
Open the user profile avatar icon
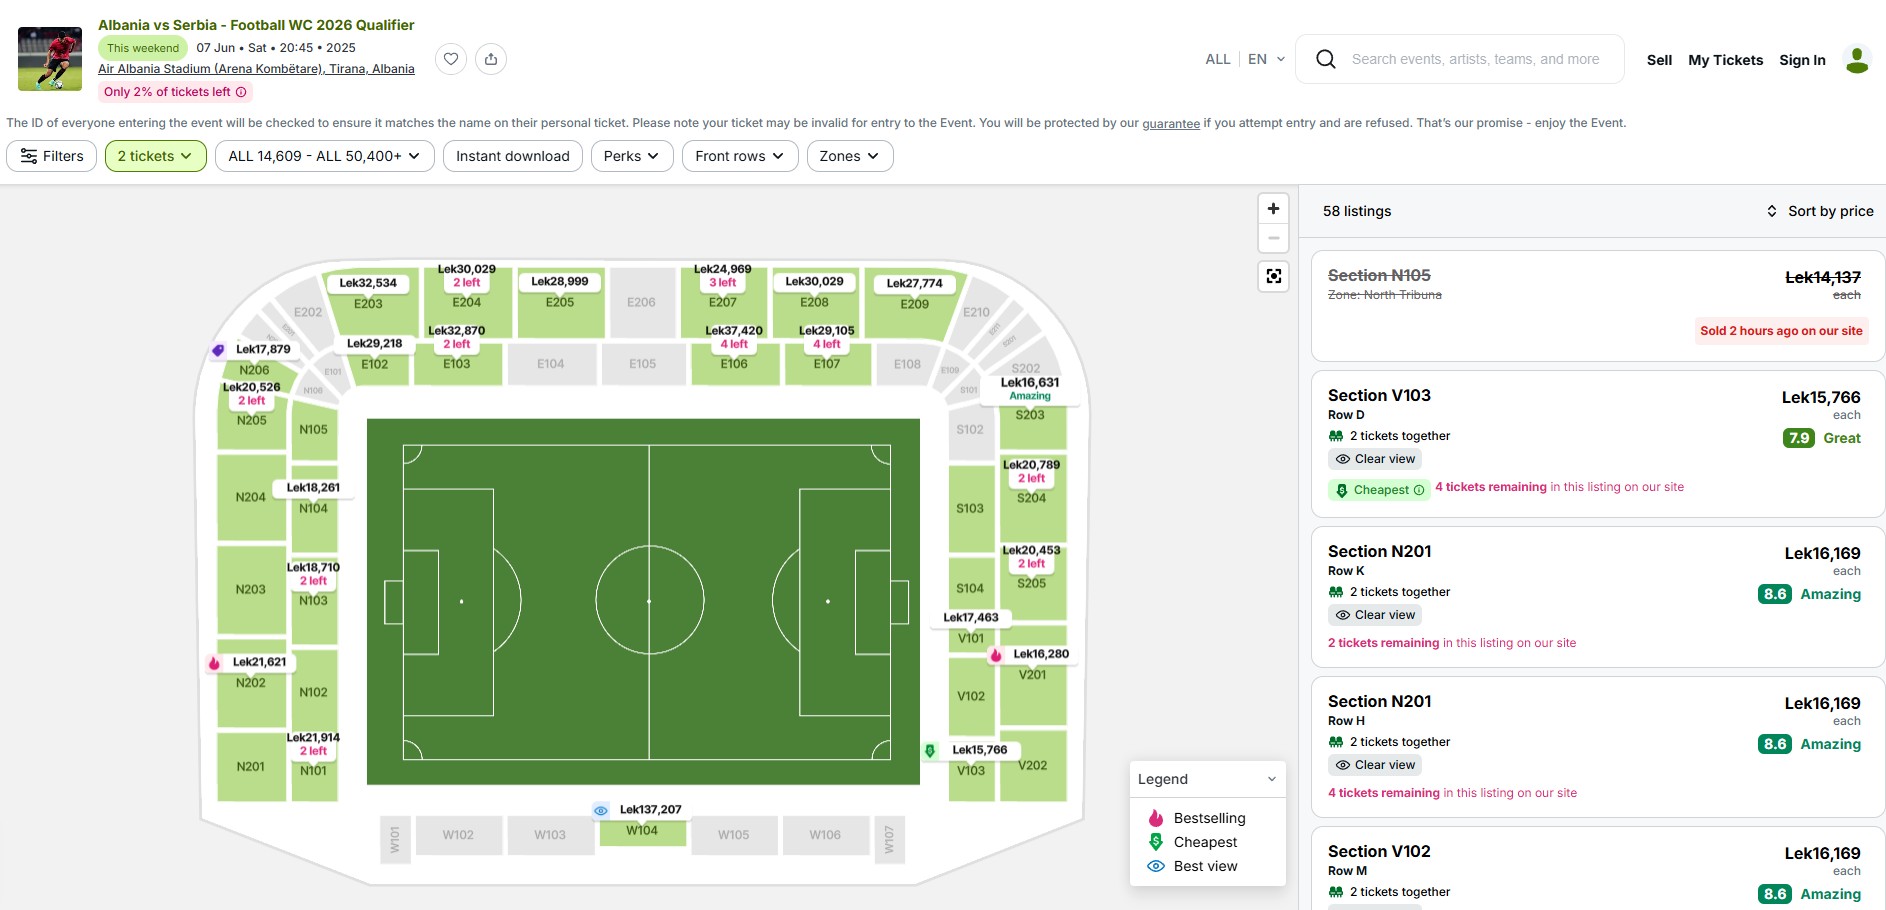[1857, 60]
